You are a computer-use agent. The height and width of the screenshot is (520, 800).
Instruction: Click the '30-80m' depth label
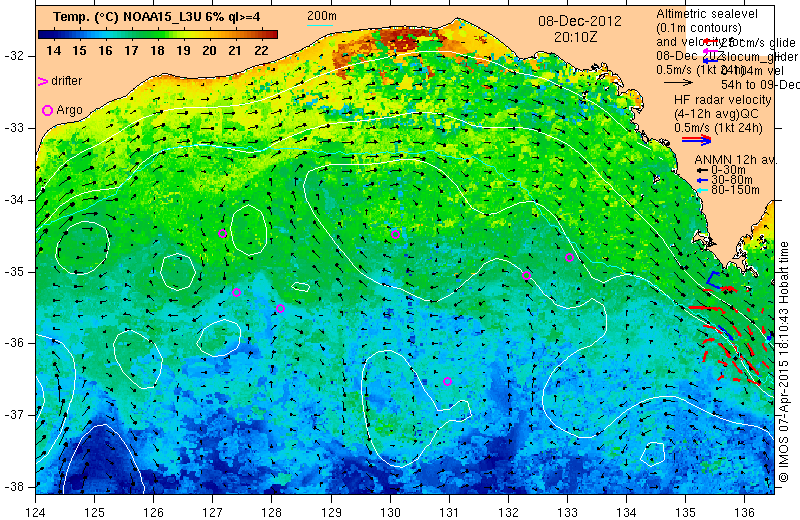click(x=732, y=180)
